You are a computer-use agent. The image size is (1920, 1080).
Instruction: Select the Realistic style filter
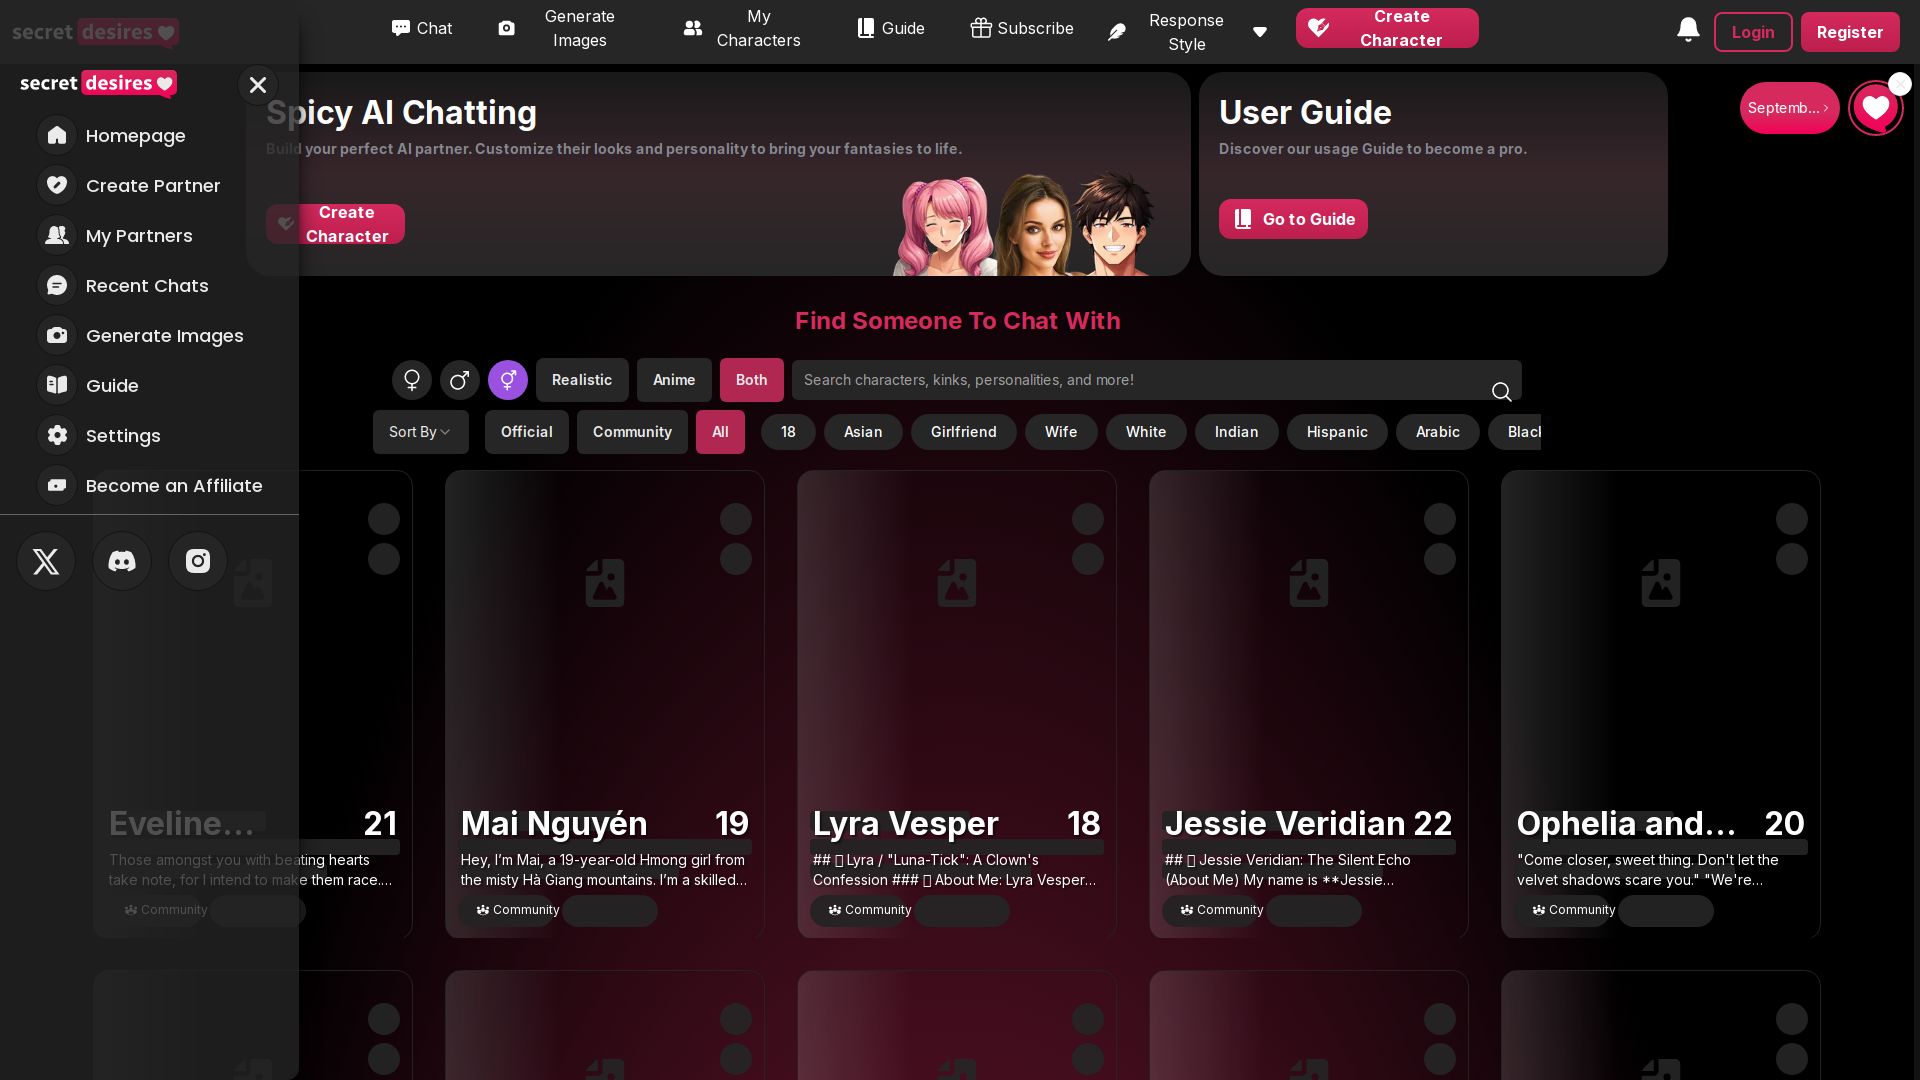[x=582, y=380]
